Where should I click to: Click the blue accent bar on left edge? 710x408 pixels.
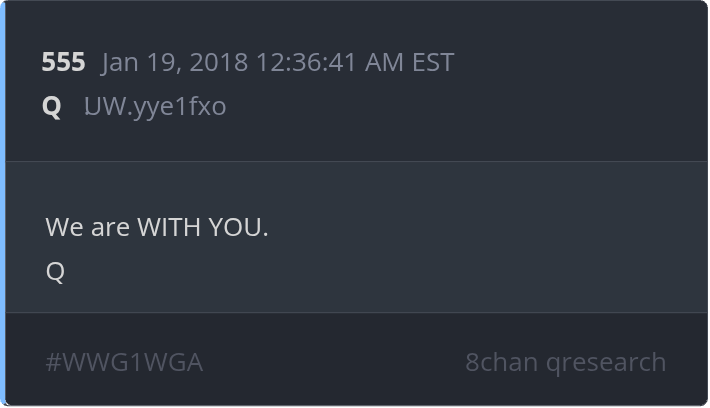[3, 204]
